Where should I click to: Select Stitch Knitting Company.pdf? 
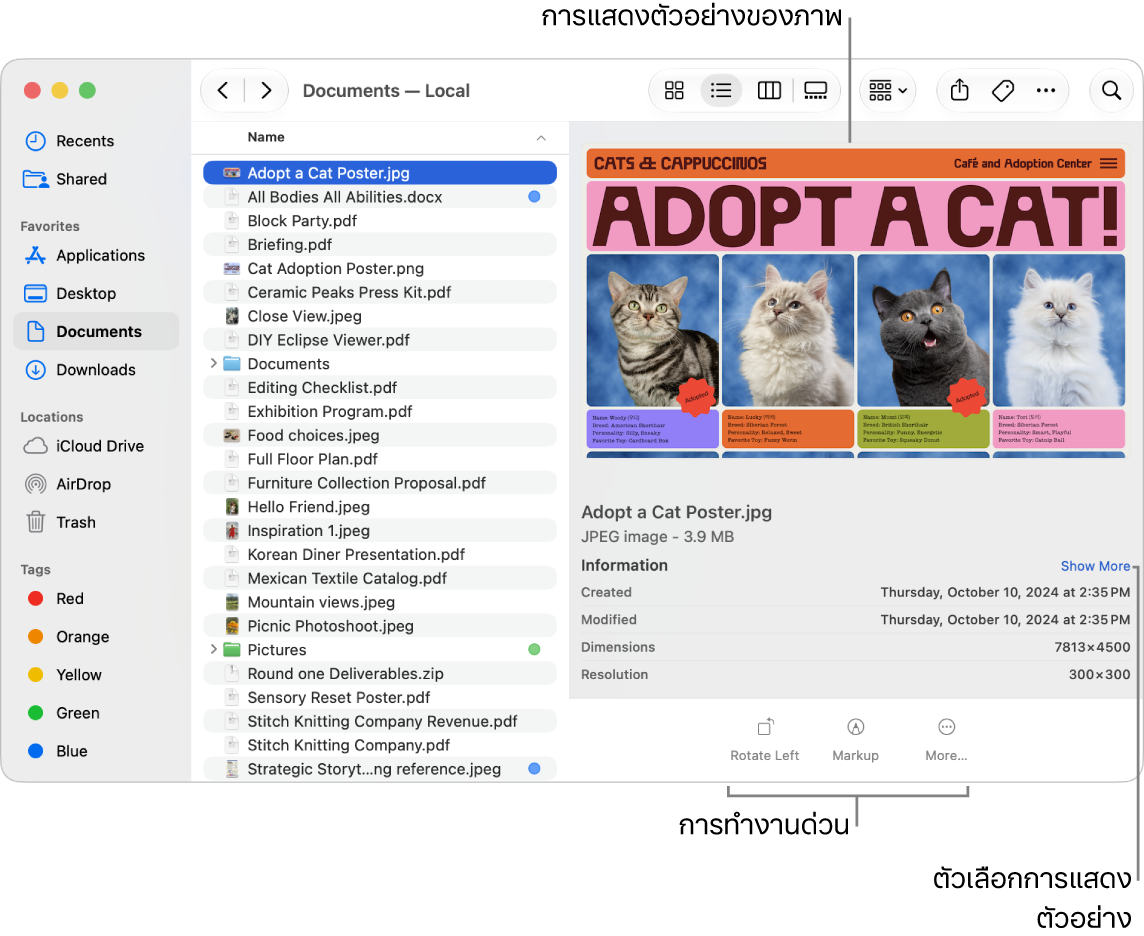[x=379, y=745]
